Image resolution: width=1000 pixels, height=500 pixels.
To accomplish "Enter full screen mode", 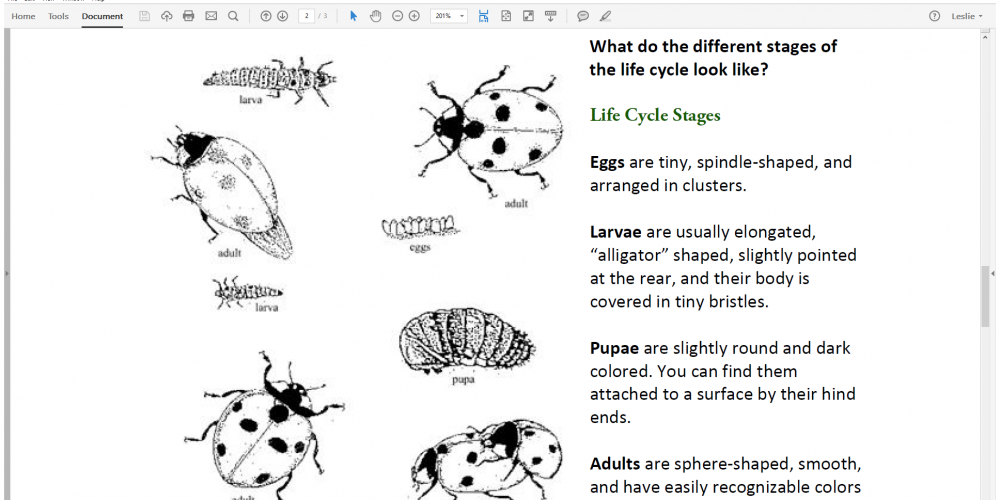I will pyautogui.click(x=528, y=16).
